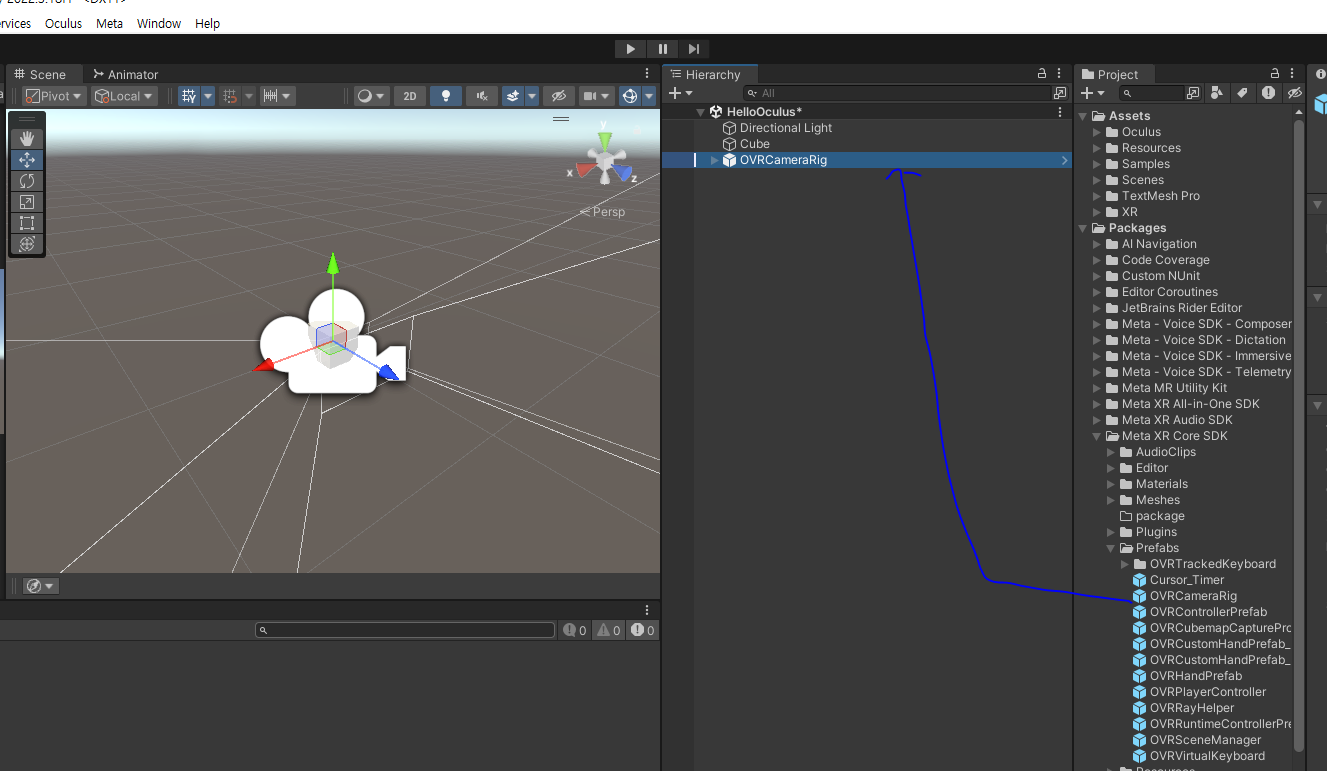Toggle scene effects (skybox, fog)

tap(513, 96)
